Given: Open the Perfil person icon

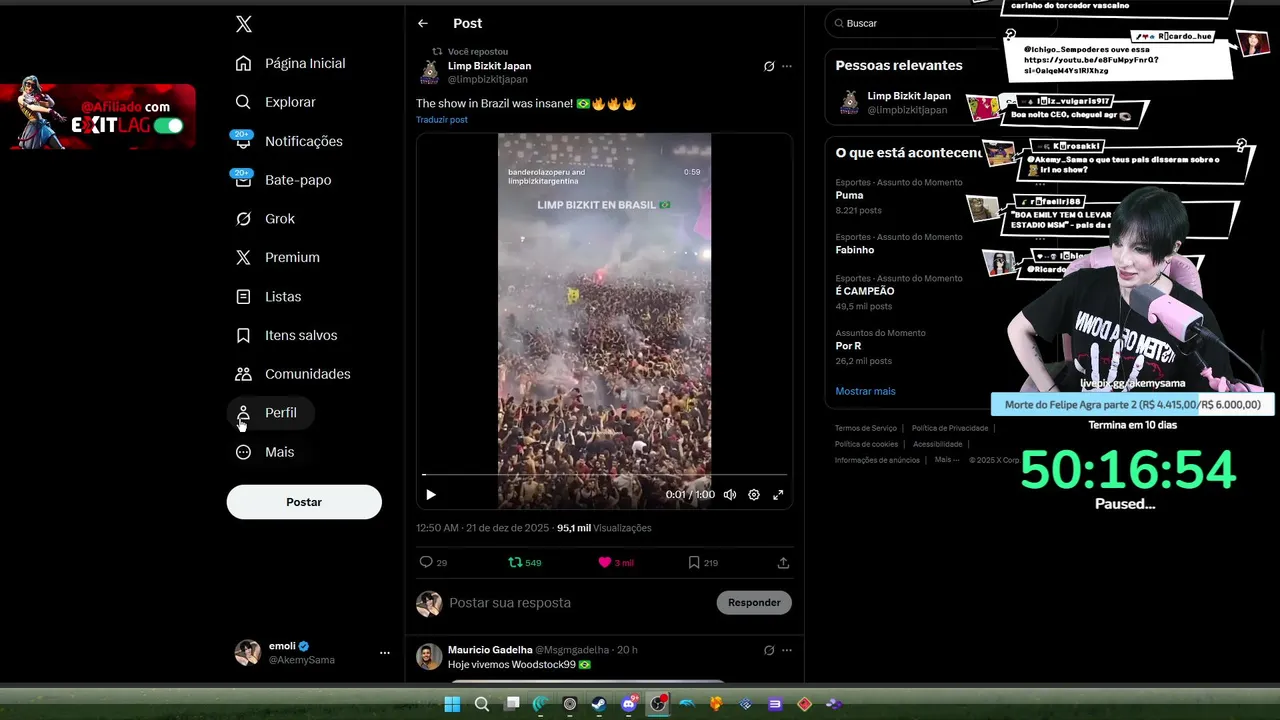Looking at the screenshot, I should point(243,413).
